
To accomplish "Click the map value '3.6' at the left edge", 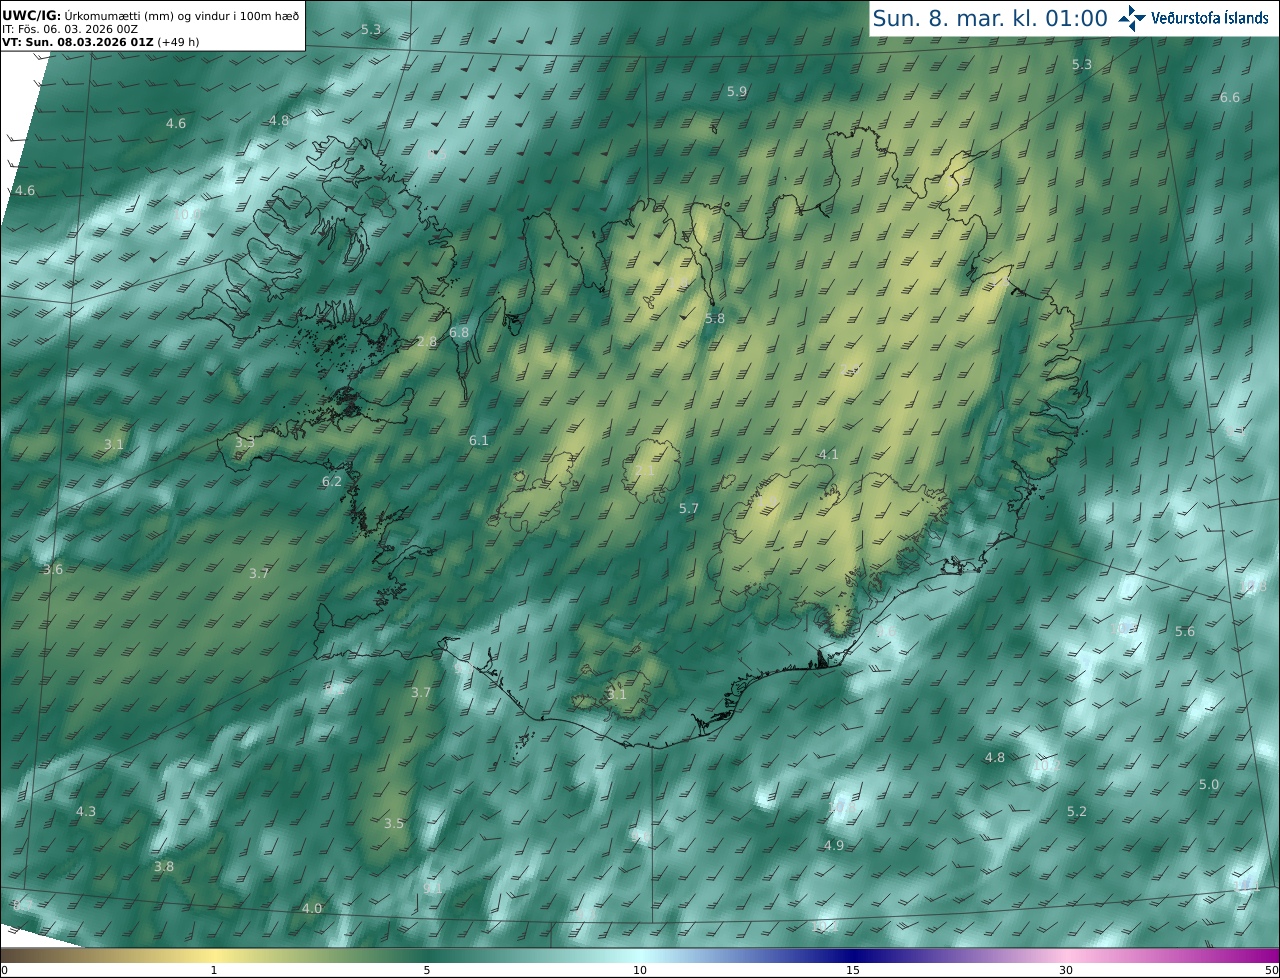I will 53,570.
